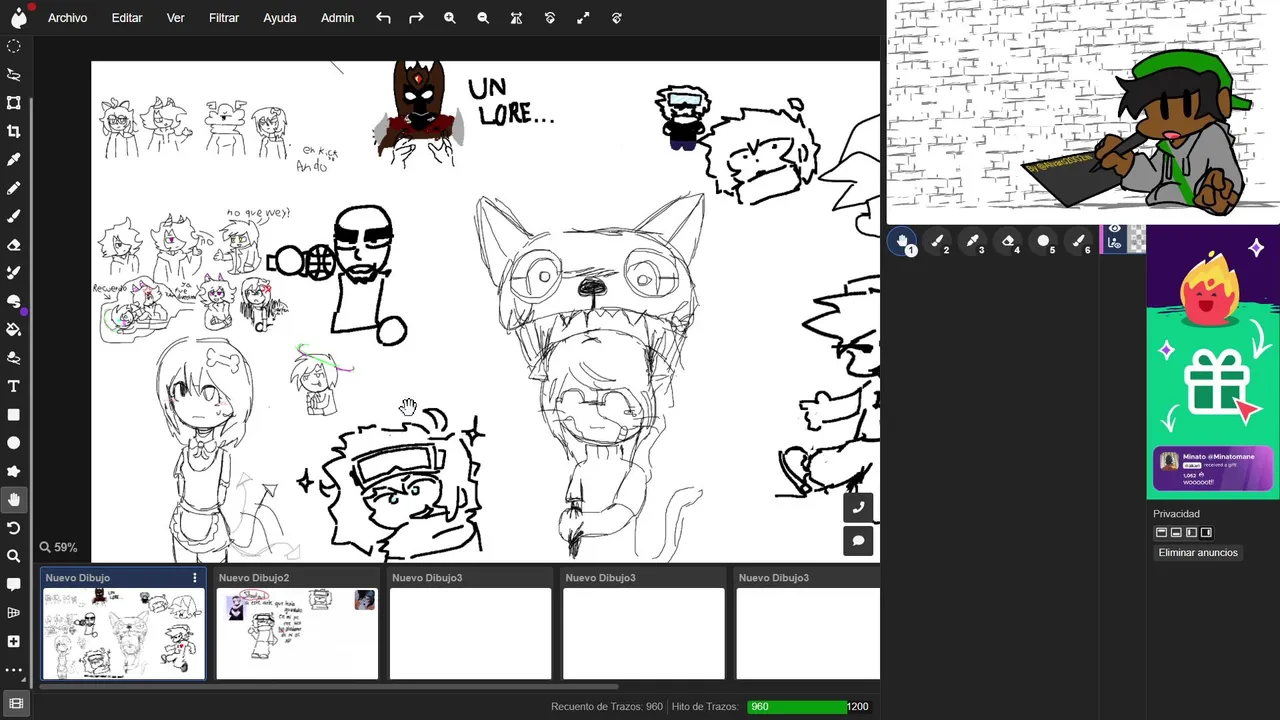
Task: Click the 59% zoom level indicator
Action: 58,548
